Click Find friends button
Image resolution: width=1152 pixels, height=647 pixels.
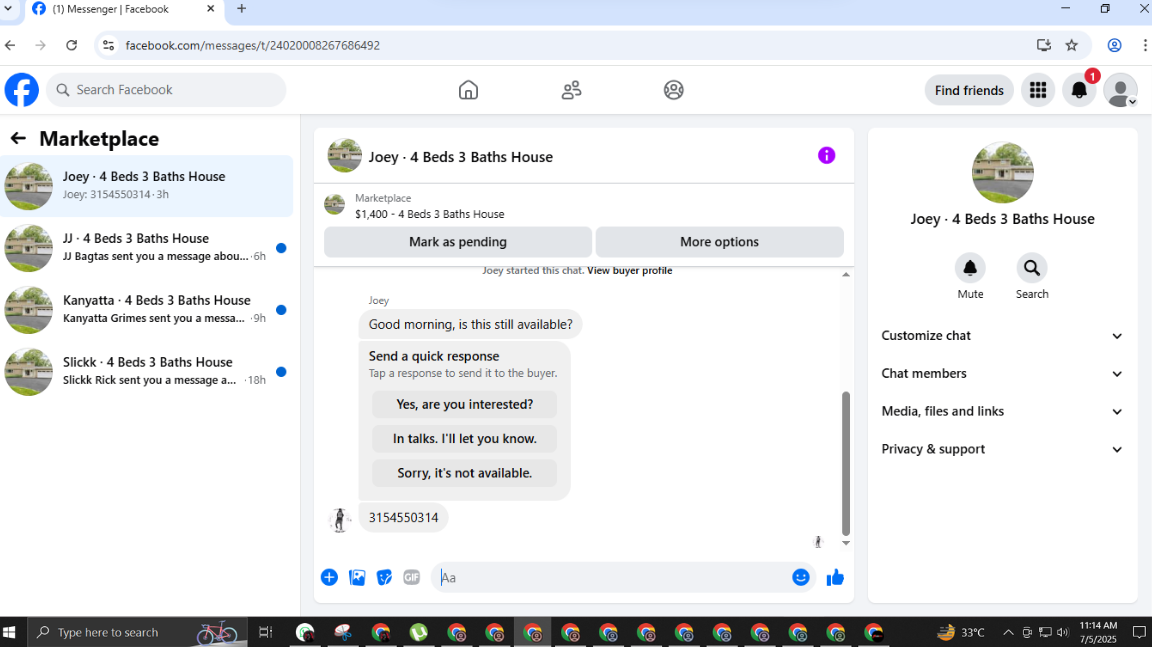click(x=969, y=90)
